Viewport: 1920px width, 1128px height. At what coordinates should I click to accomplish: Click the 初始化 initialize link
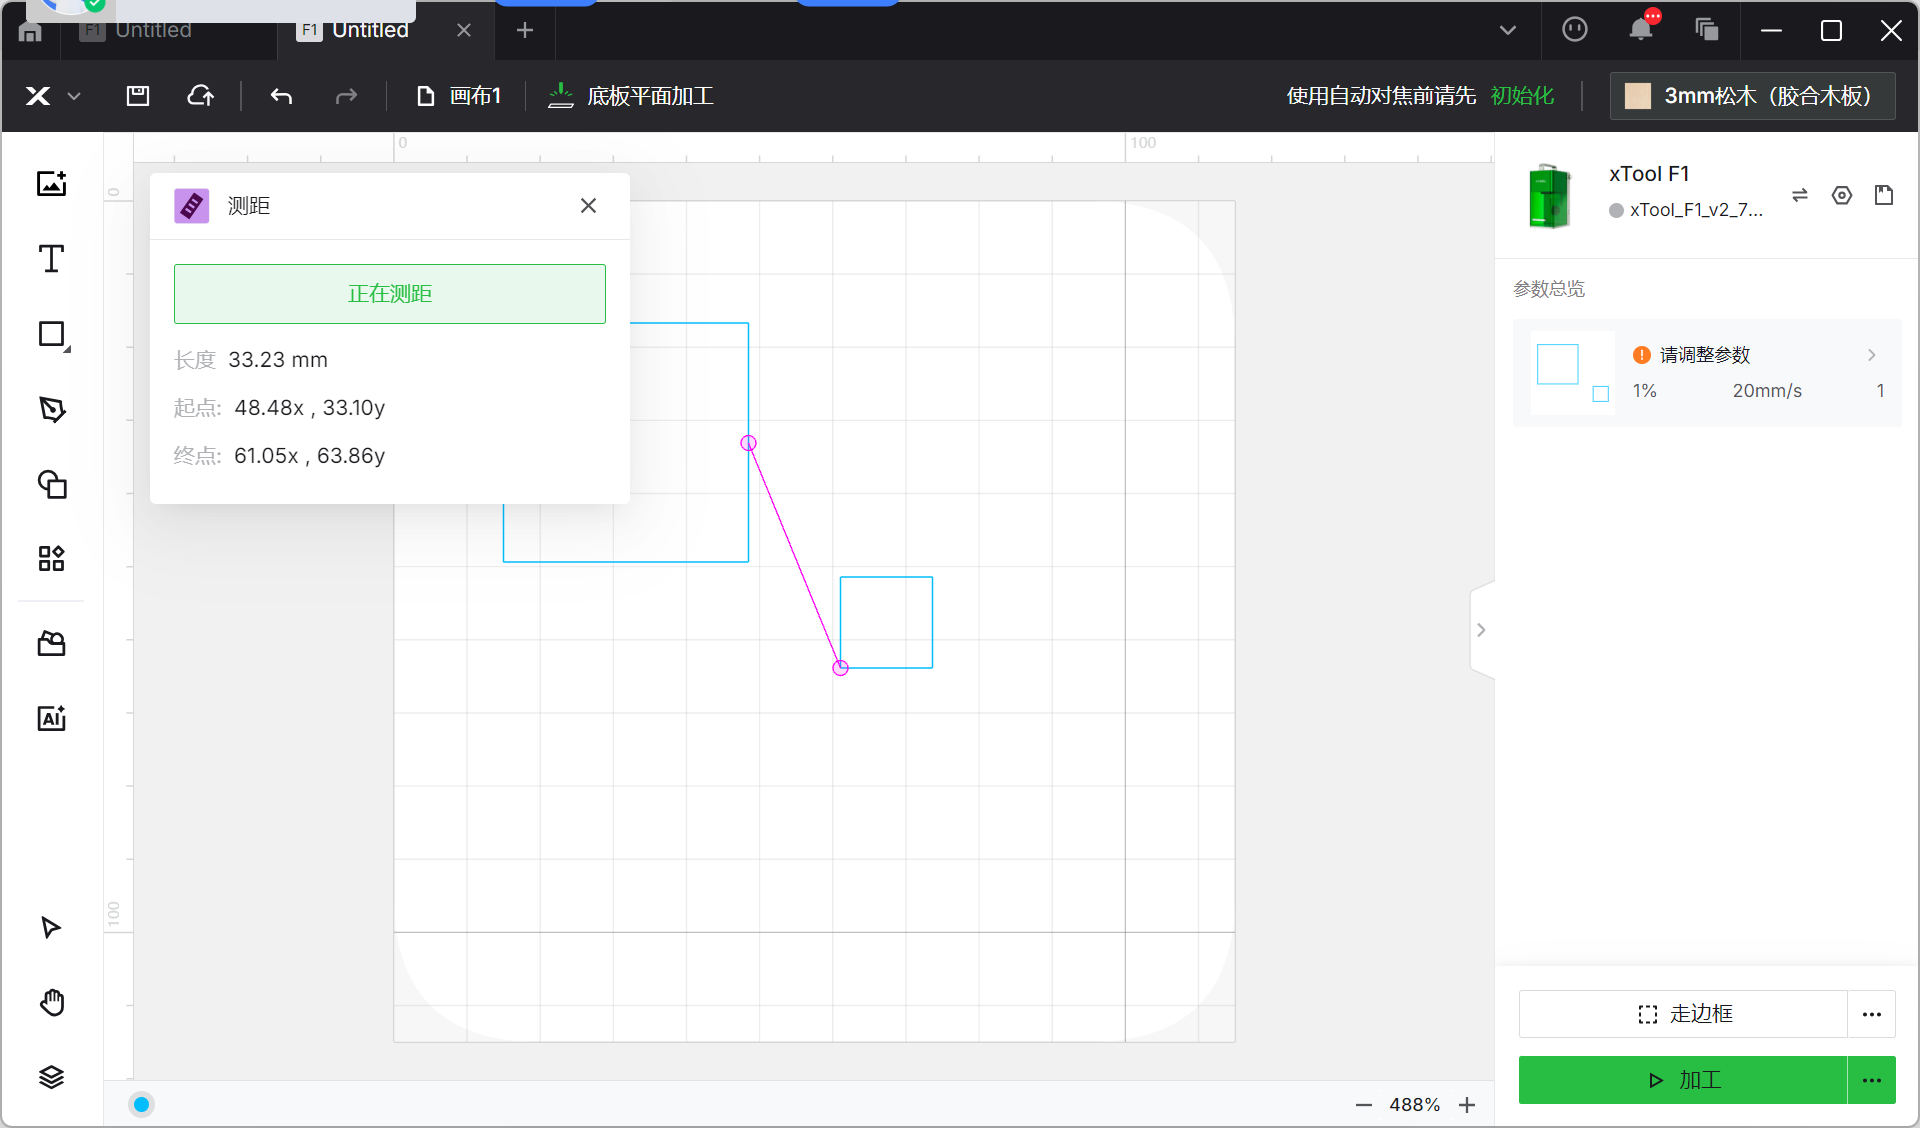coord(1521,96)
